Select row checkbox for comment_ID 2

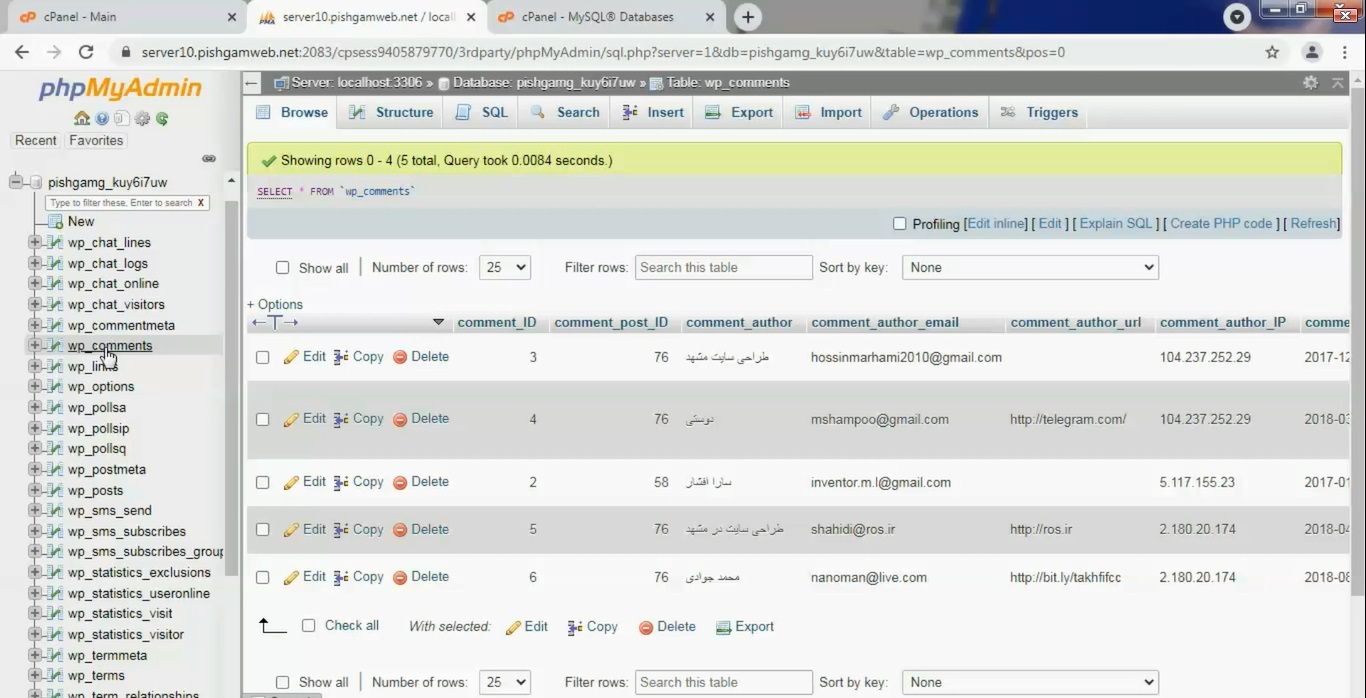[x=262, y=483]
